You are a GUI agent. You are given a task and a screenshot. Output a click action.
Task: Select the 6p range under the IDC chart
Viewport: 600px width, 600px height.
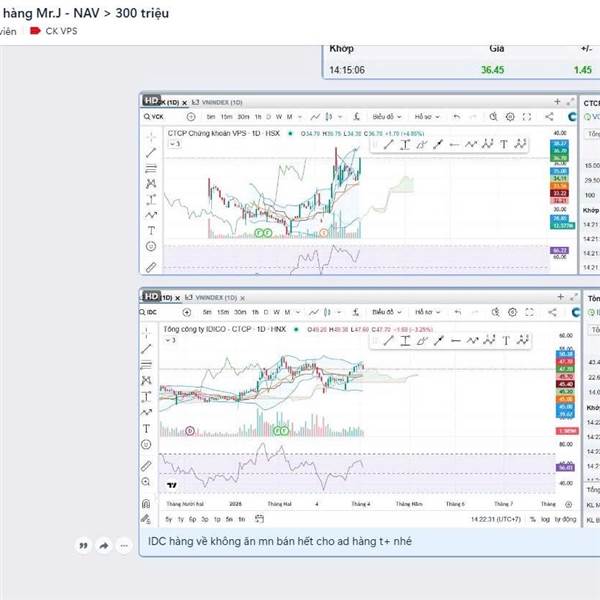tap(192, 519)
